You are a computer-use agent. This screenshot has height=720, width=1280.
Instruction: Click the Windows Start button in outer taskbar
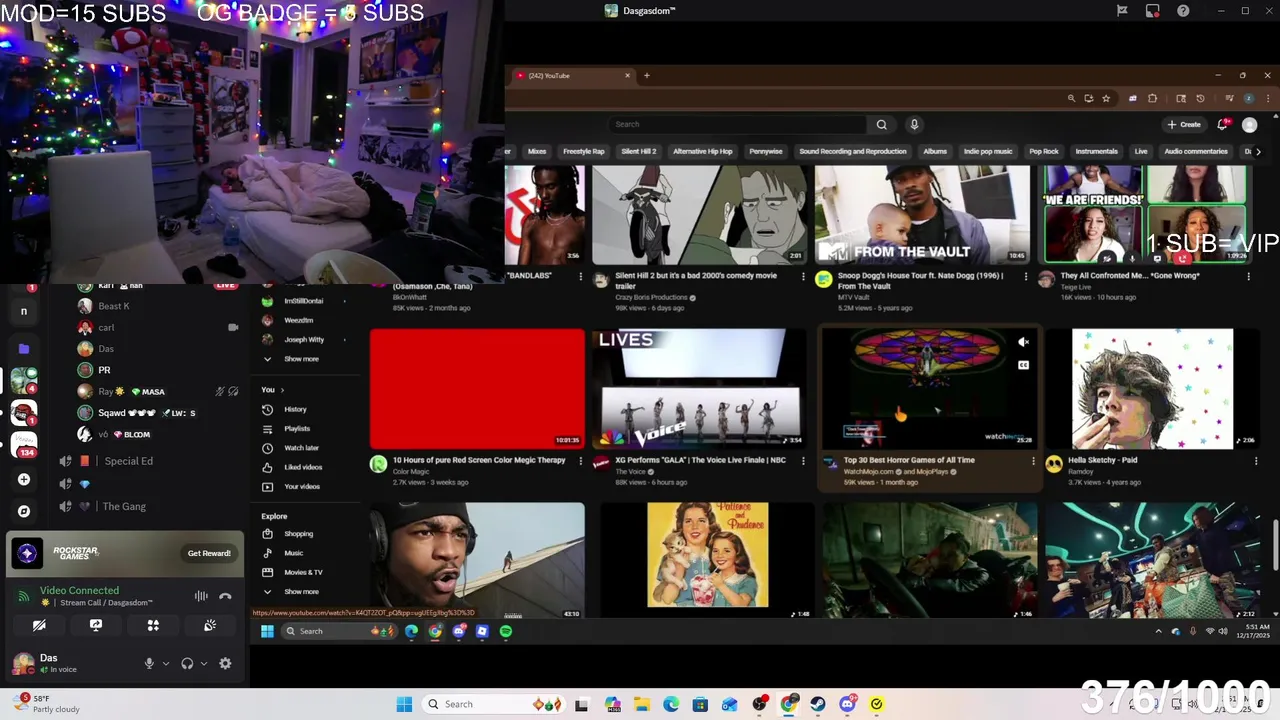(x=404, y=704)
